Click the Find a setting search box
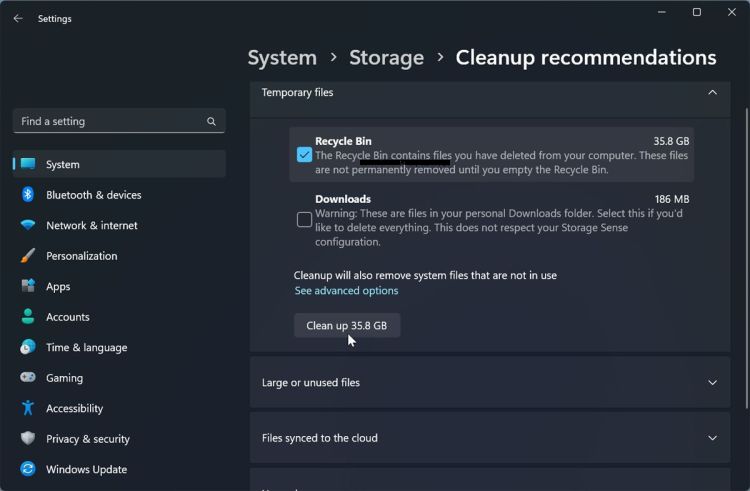Viewport: 750px width, 491px height. [110, 122]
